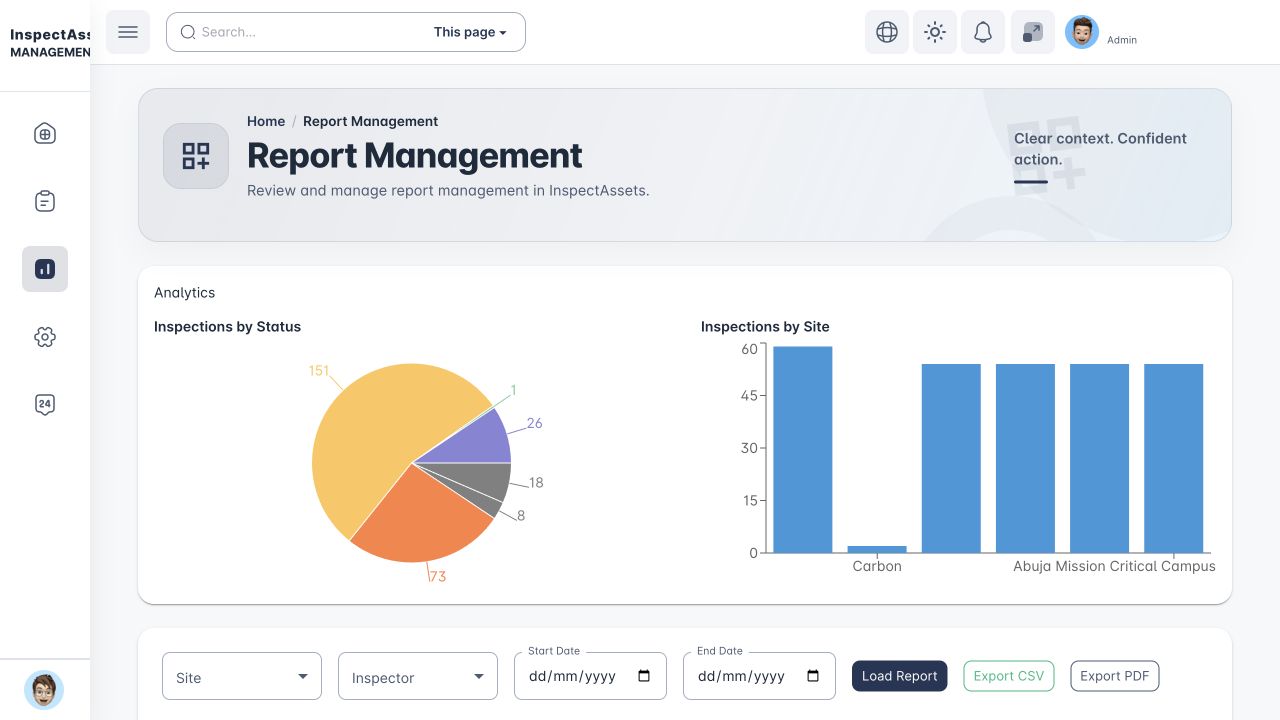Click the InspectAssets logo text
The image size is (1280, 720).
[50, 43]
